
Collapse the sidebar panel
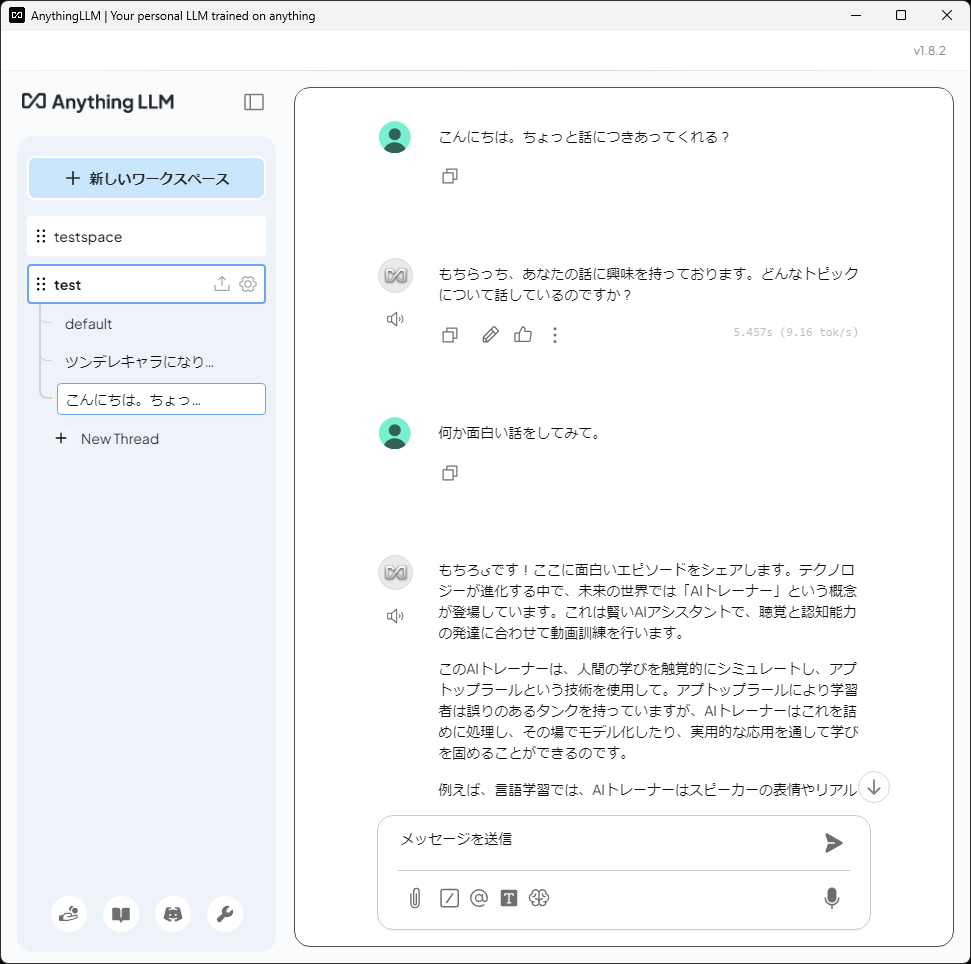(x=254, y=101)
